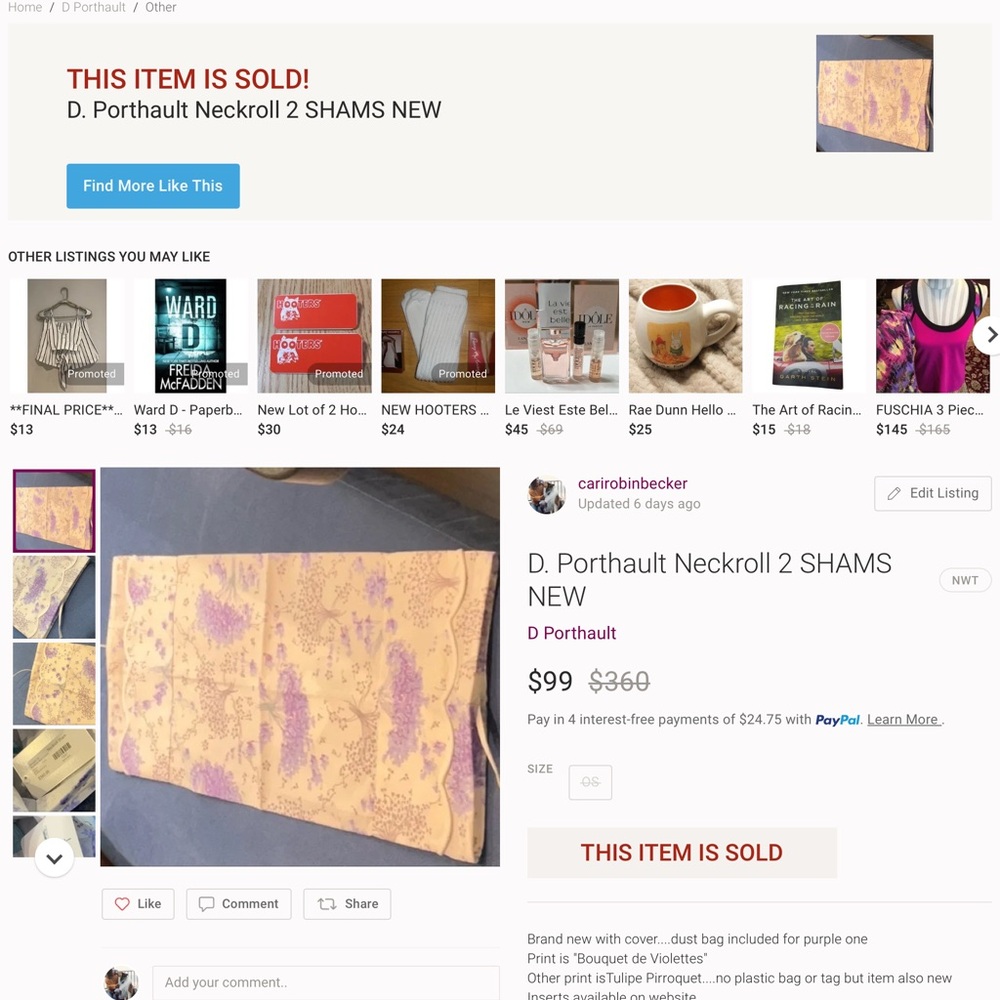Open carirobinbecker seller avatar
Screen dimensions: 1000x1000
tap(547, 494)
